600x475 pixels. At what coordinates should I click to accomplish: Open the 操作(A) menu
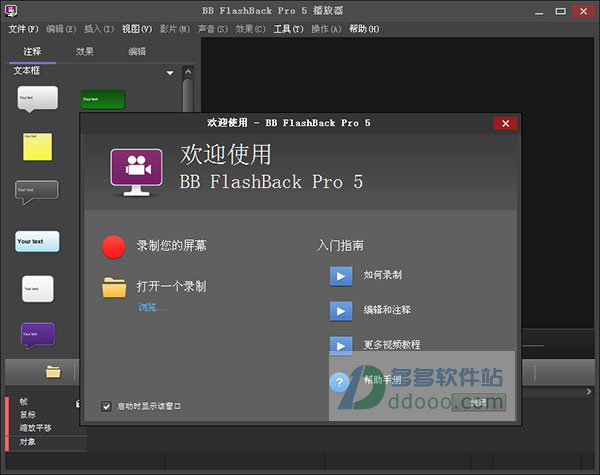click(x=326, y=29)
